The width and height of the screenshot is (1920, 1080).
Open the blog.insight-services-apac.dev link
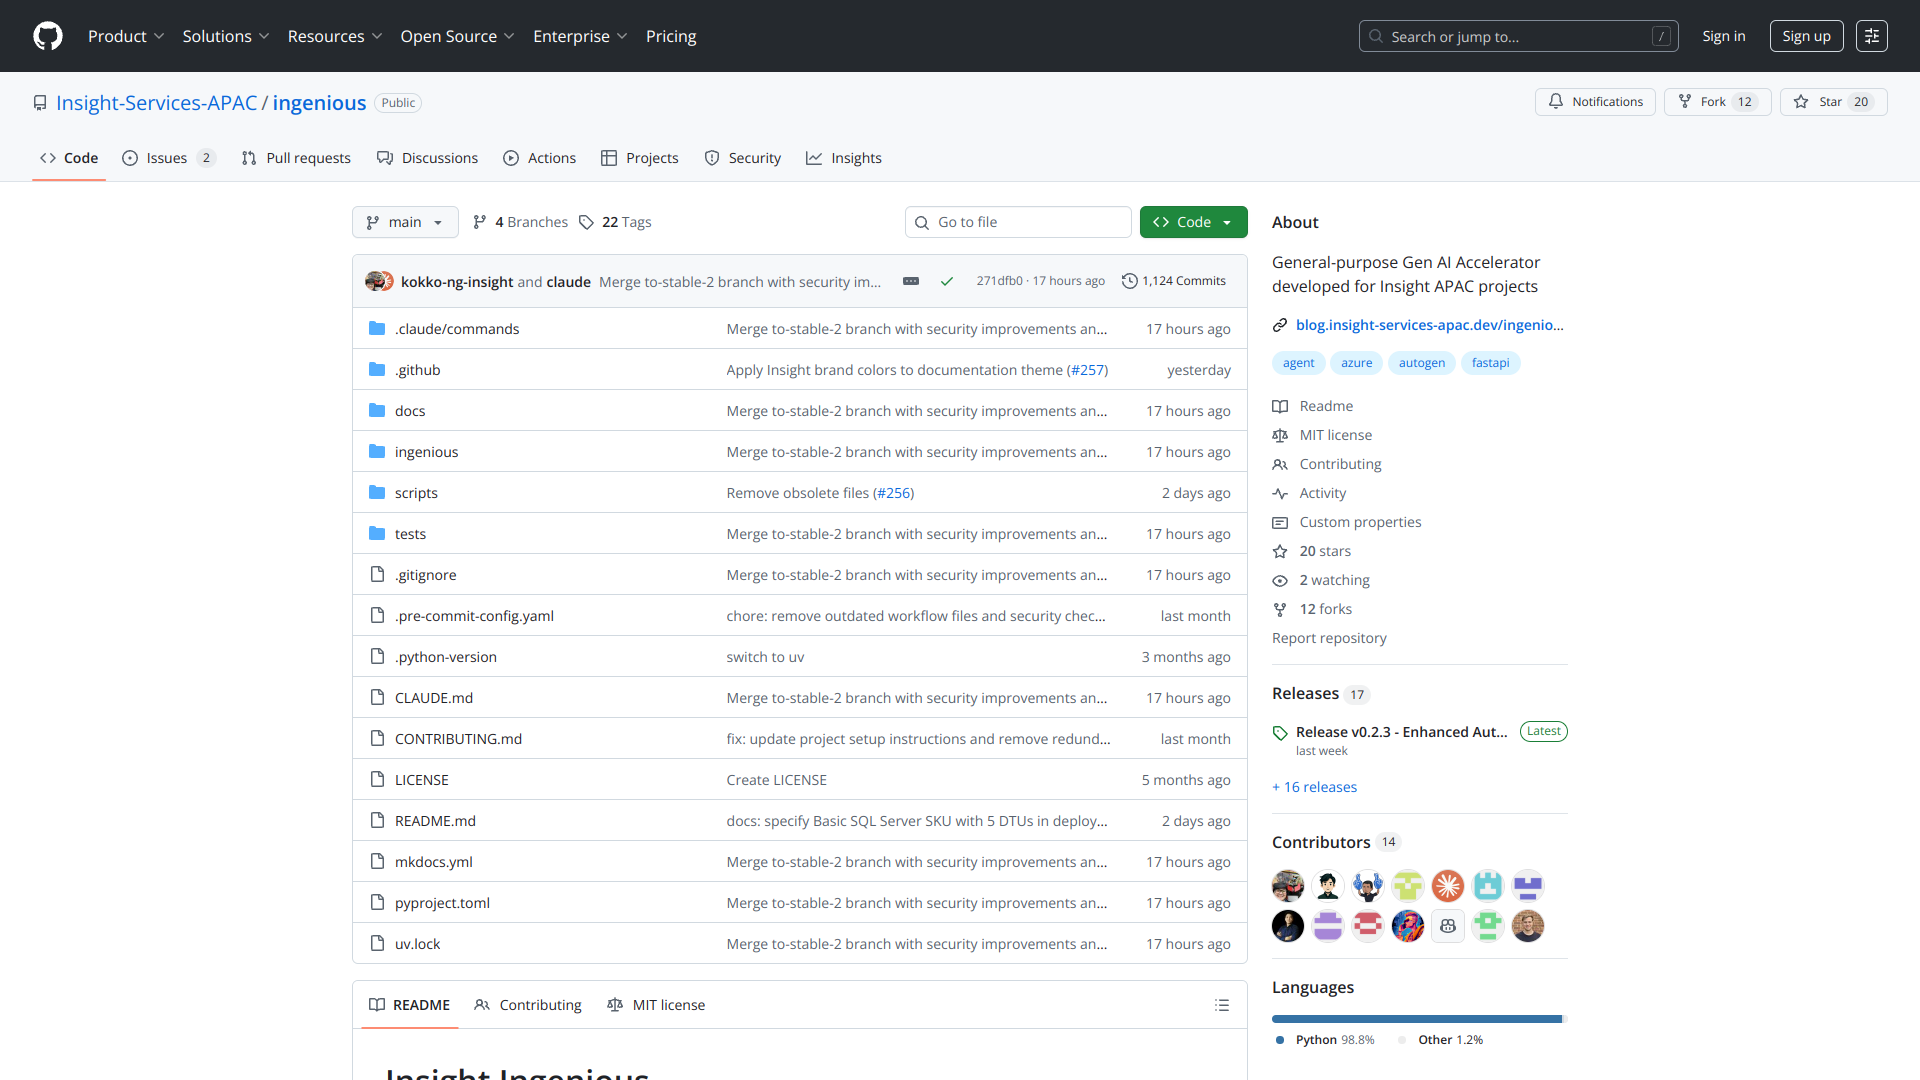pyautogui.click(x=1429, y=325)
